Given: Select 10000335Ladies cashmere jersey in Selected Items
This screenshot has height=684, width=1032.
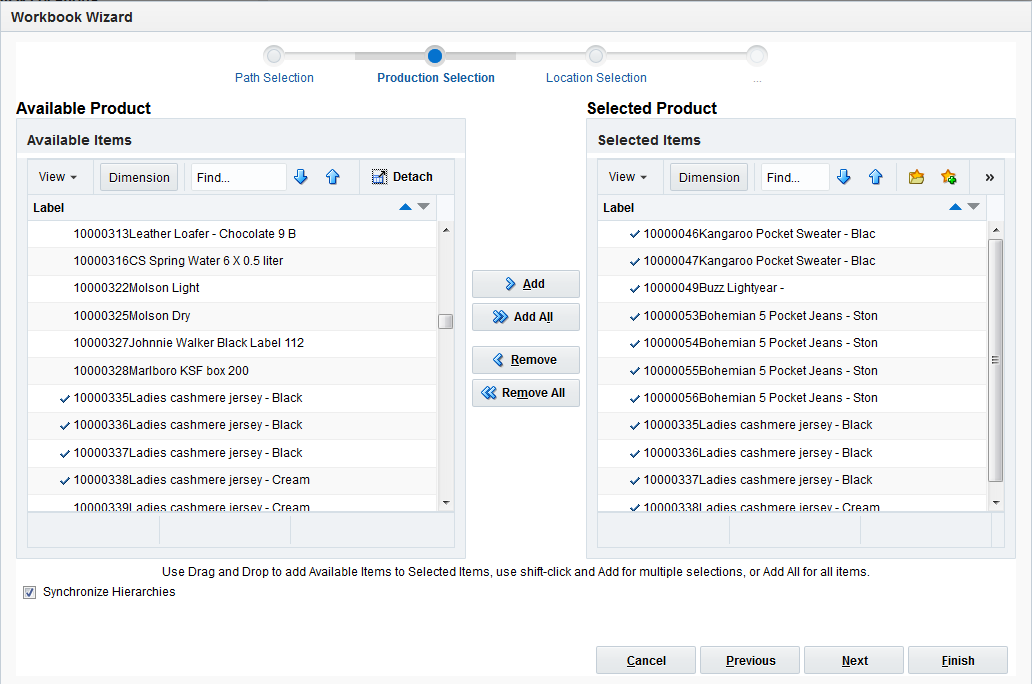Looking at the screenshot, I should tap(792, 425).
